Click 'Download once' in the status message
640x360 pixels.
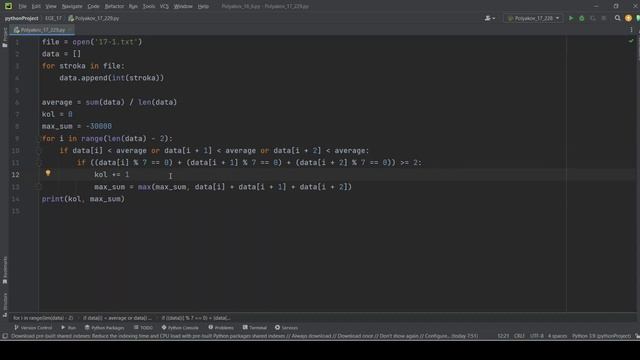click(x=355, y=336)
